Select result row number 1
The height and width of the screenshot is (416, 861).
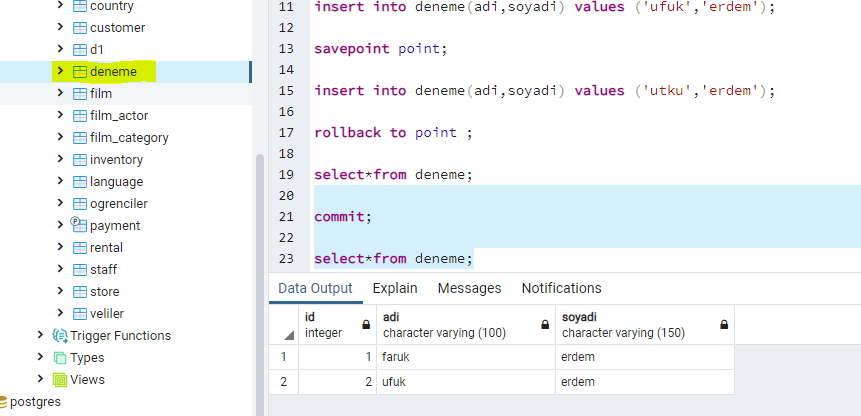point(284,357)
